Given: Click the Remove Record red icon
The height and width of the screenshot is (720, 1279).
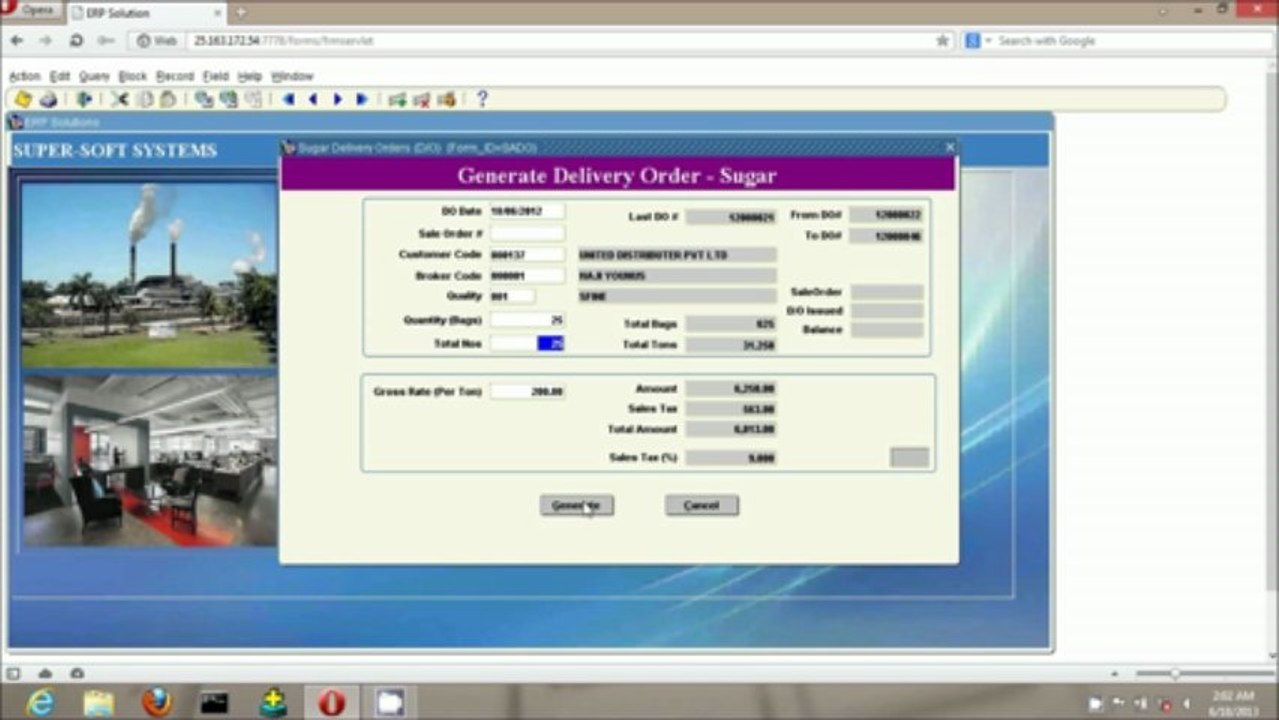Looking at the screenshot, I should 422,99.
